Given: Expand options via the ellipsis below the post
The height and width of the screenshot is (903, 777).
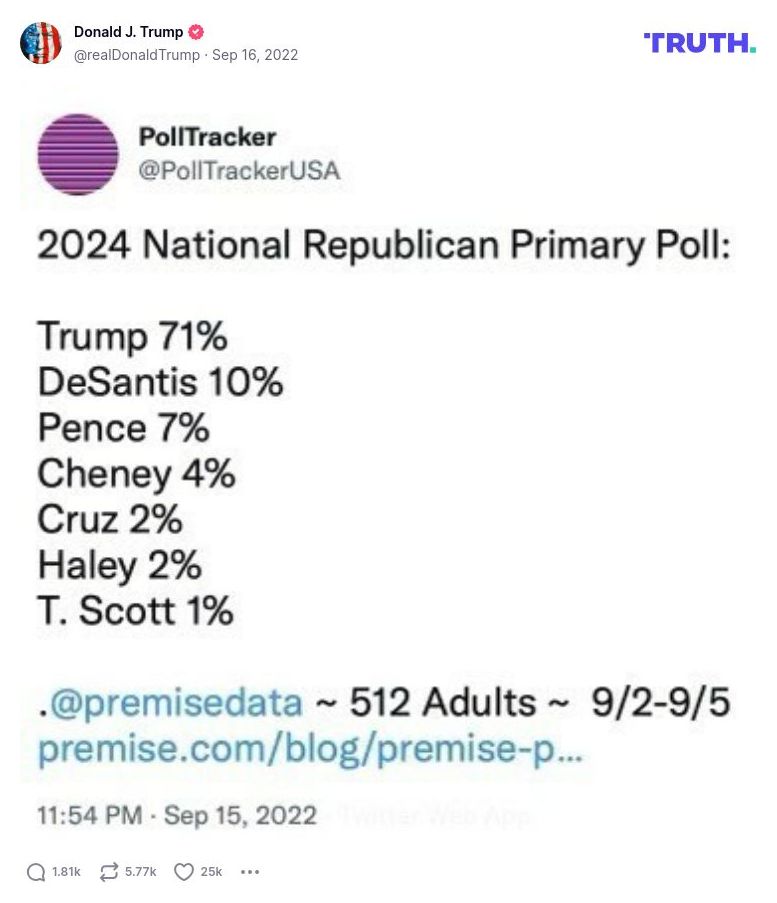Looking at the screenshot, I should pyautogui.click(x=249, y=871).
